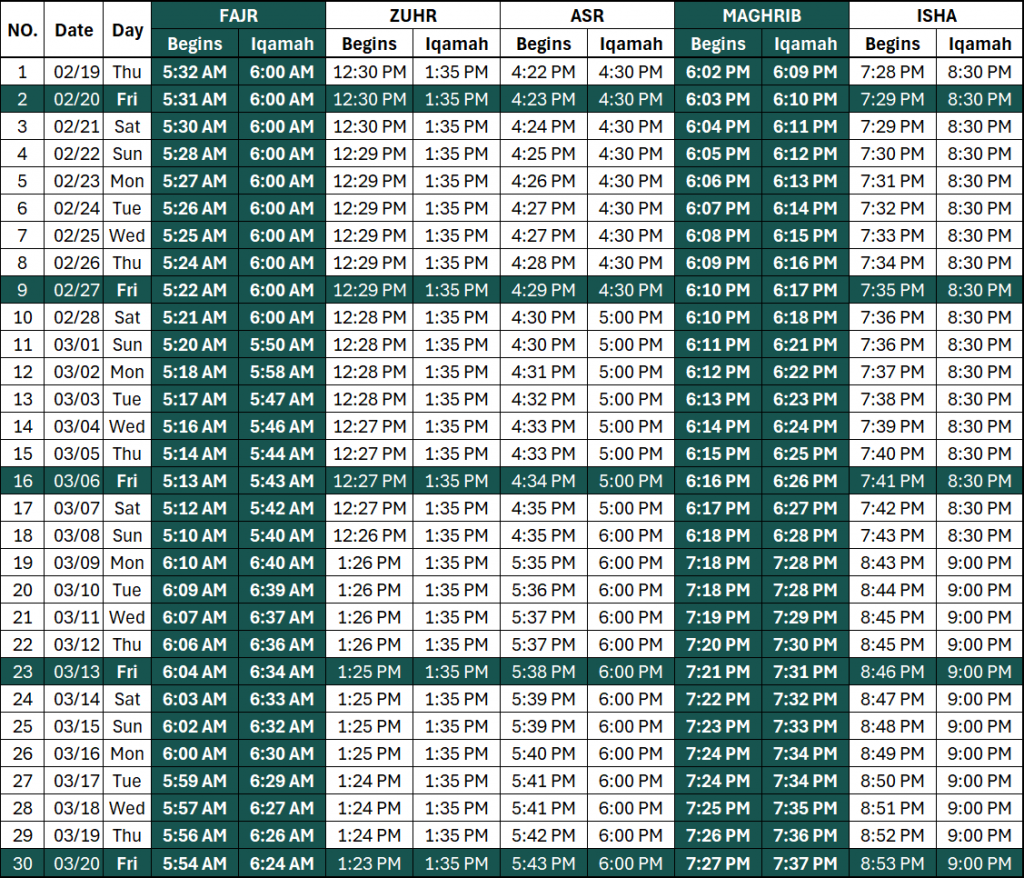Click the Asr Begins time 4:22 PM
1024x878 pixels.
[x=544, y=72]
